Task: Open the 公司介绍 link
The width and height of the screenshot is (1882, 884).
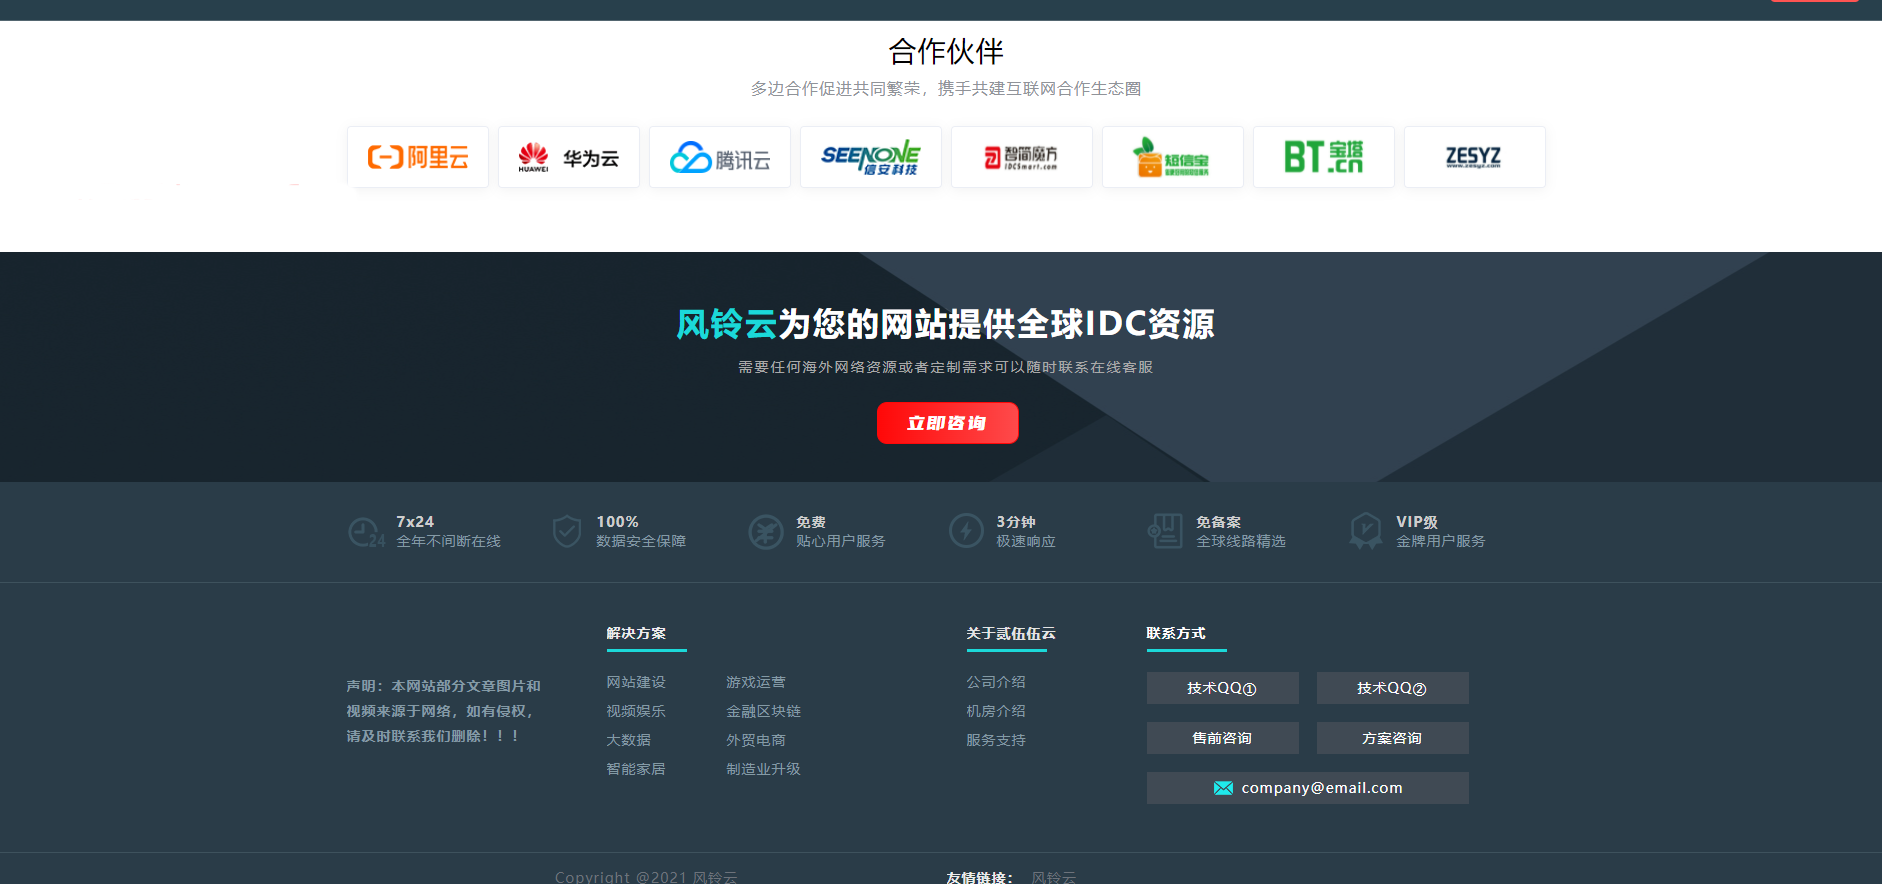Action: coord(996,682)
